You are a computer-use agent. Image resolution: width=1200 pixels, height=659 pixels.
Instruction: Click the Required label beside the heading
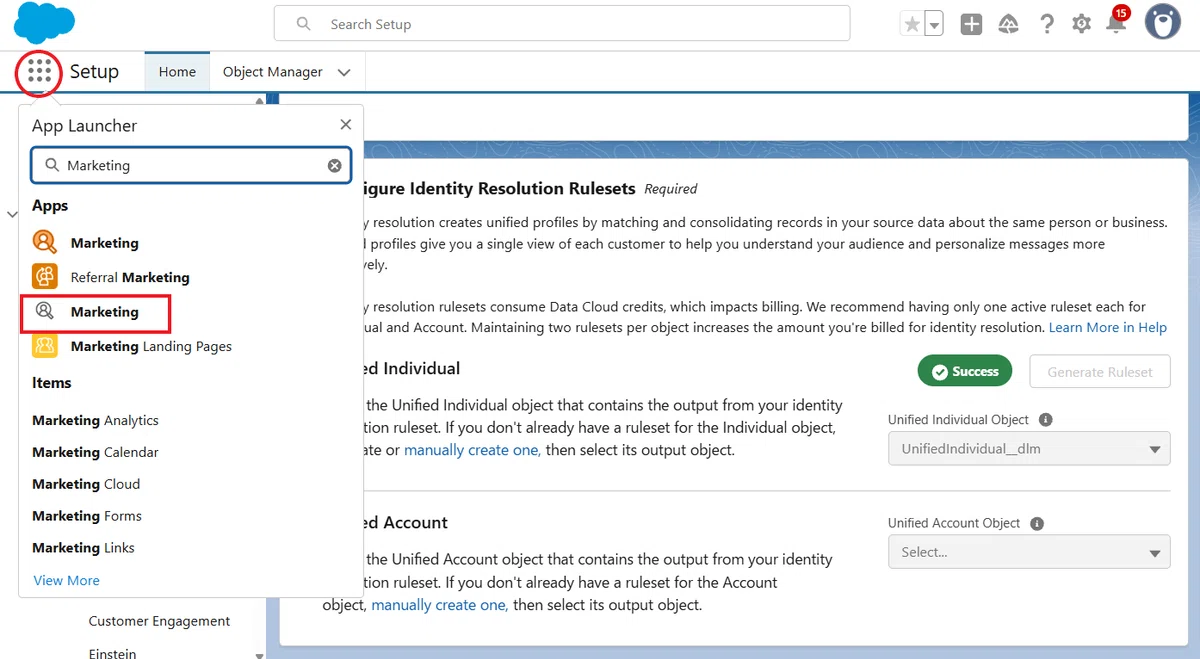(x=671, y=189)
